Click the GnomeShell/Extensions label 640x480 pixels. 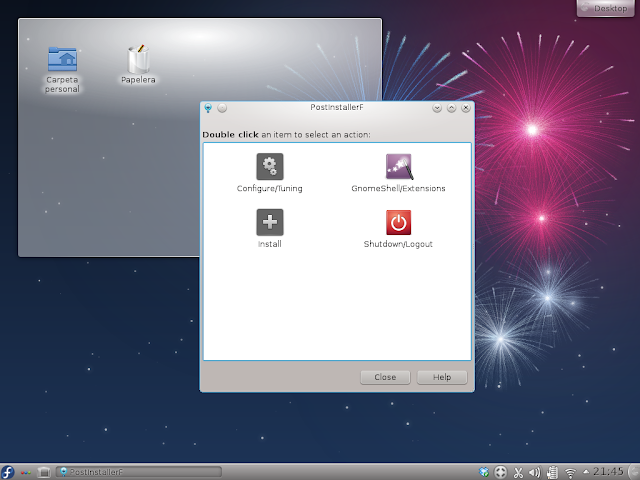pos(398,189)
